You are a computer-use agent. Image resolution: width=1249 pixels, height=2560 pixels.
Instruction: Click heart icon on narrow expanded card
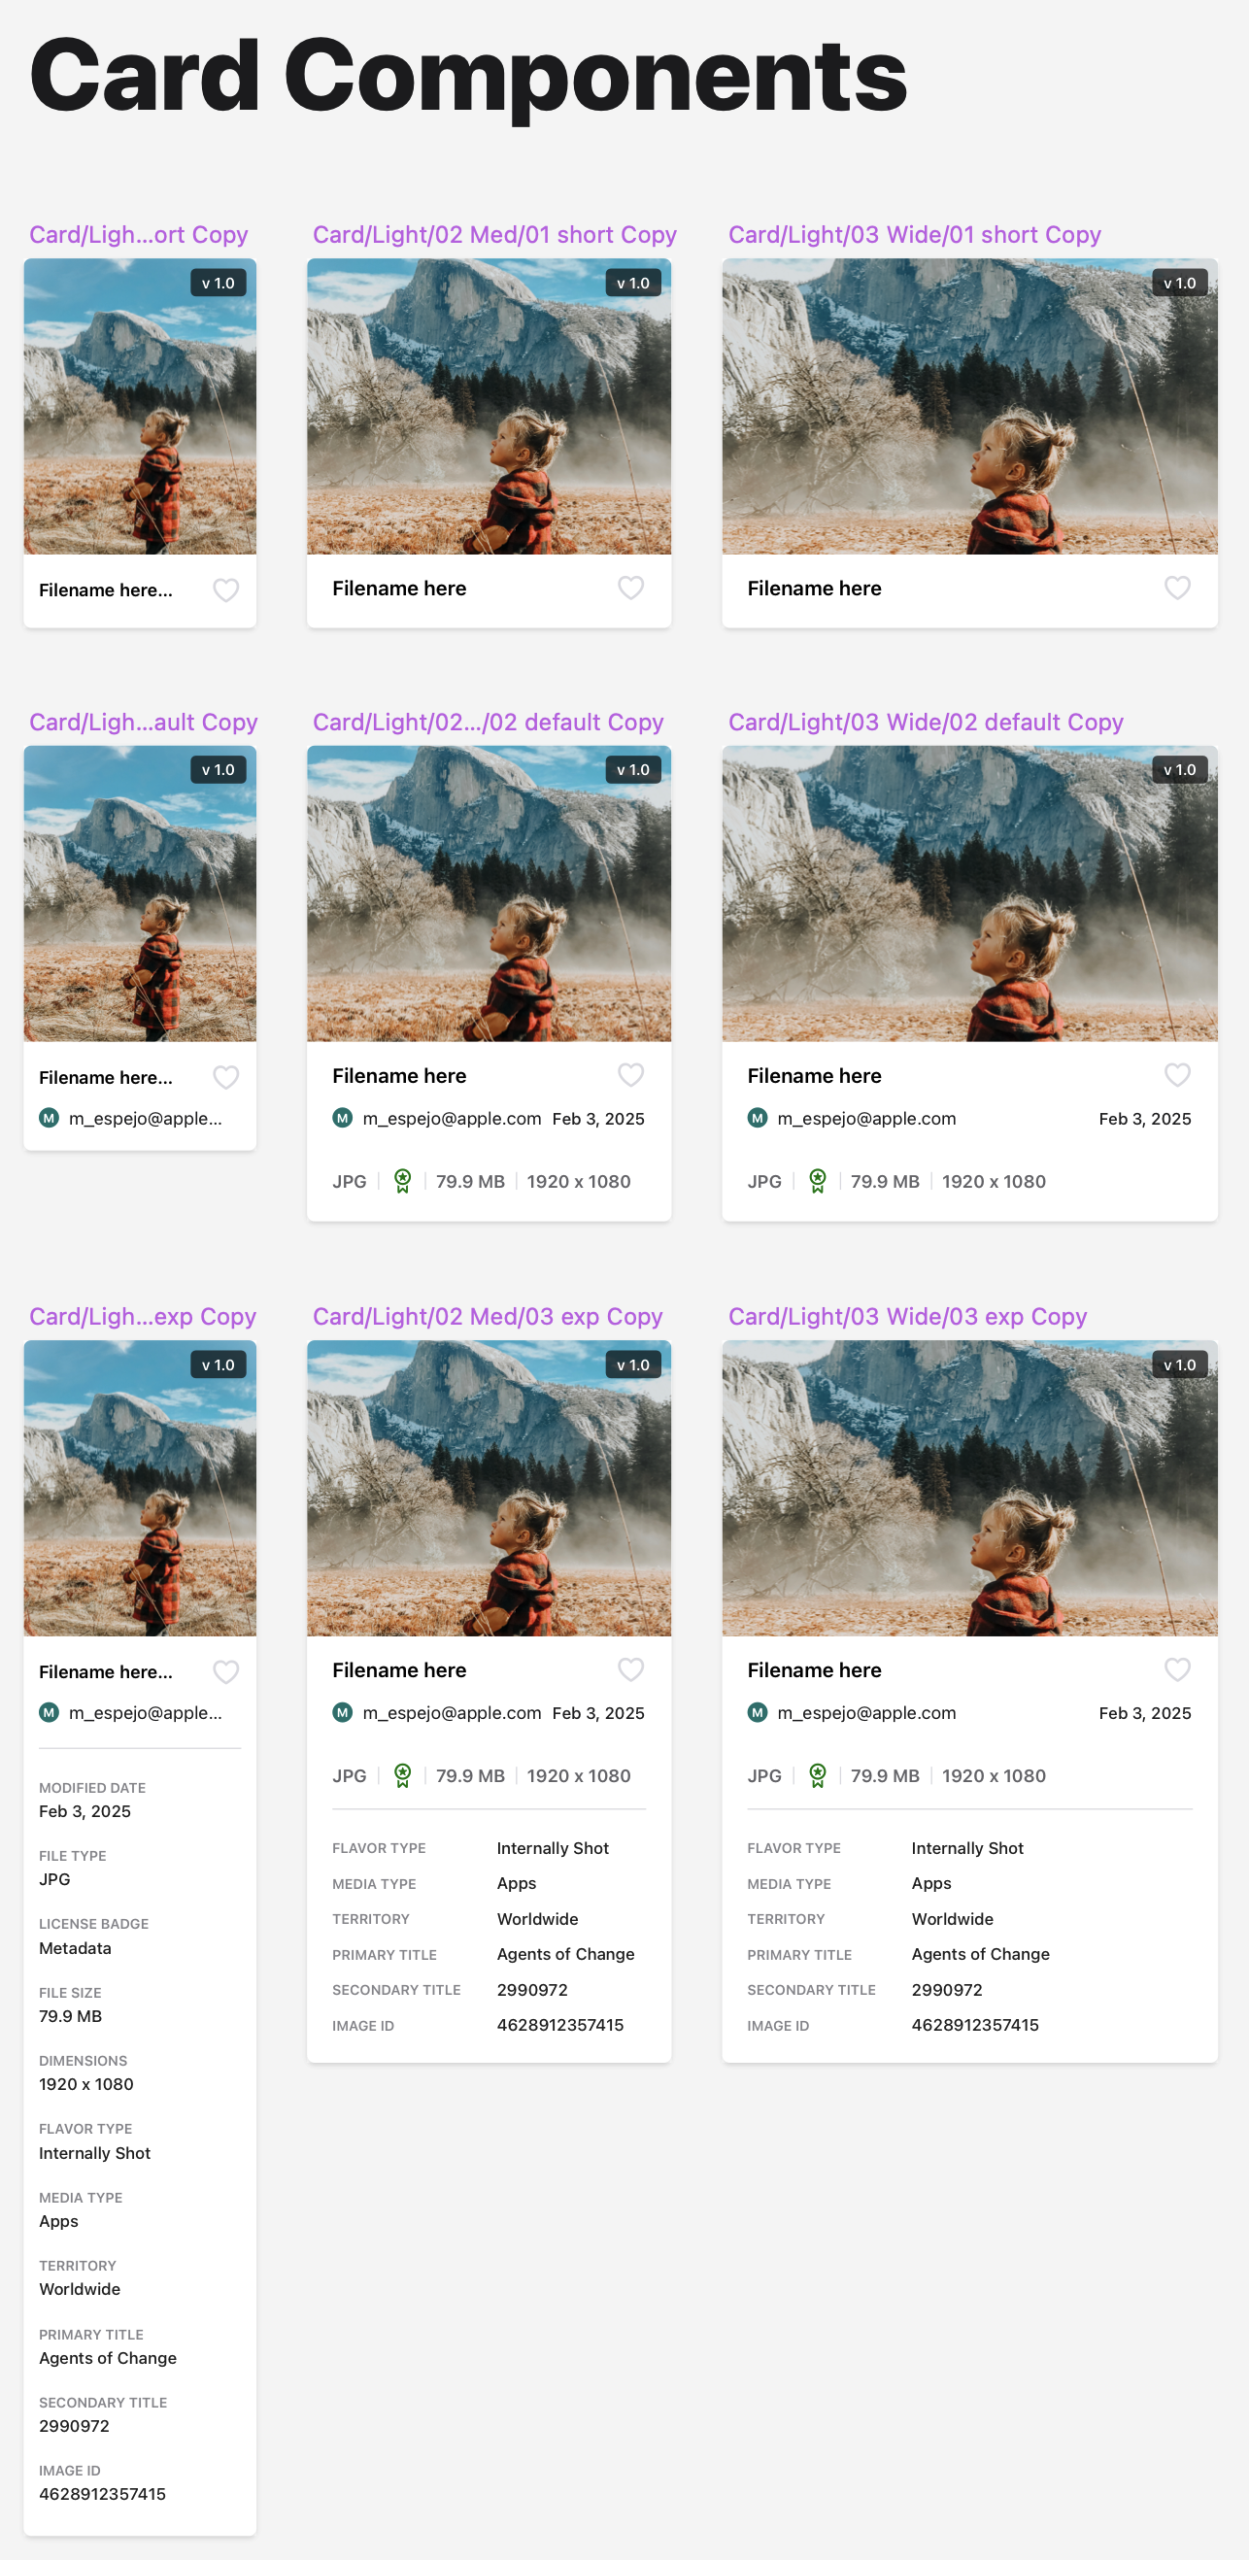[x=226, y=1672]
